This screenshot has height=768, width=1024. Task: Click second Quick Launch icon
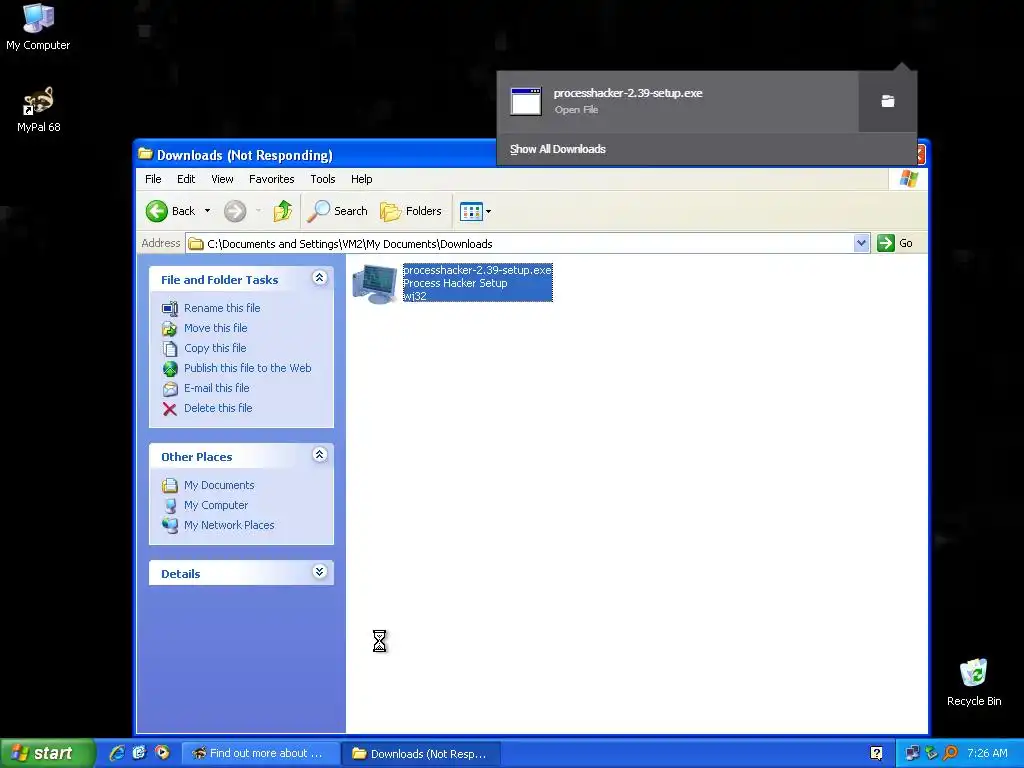pyautogui.click(x=139, y=753)
